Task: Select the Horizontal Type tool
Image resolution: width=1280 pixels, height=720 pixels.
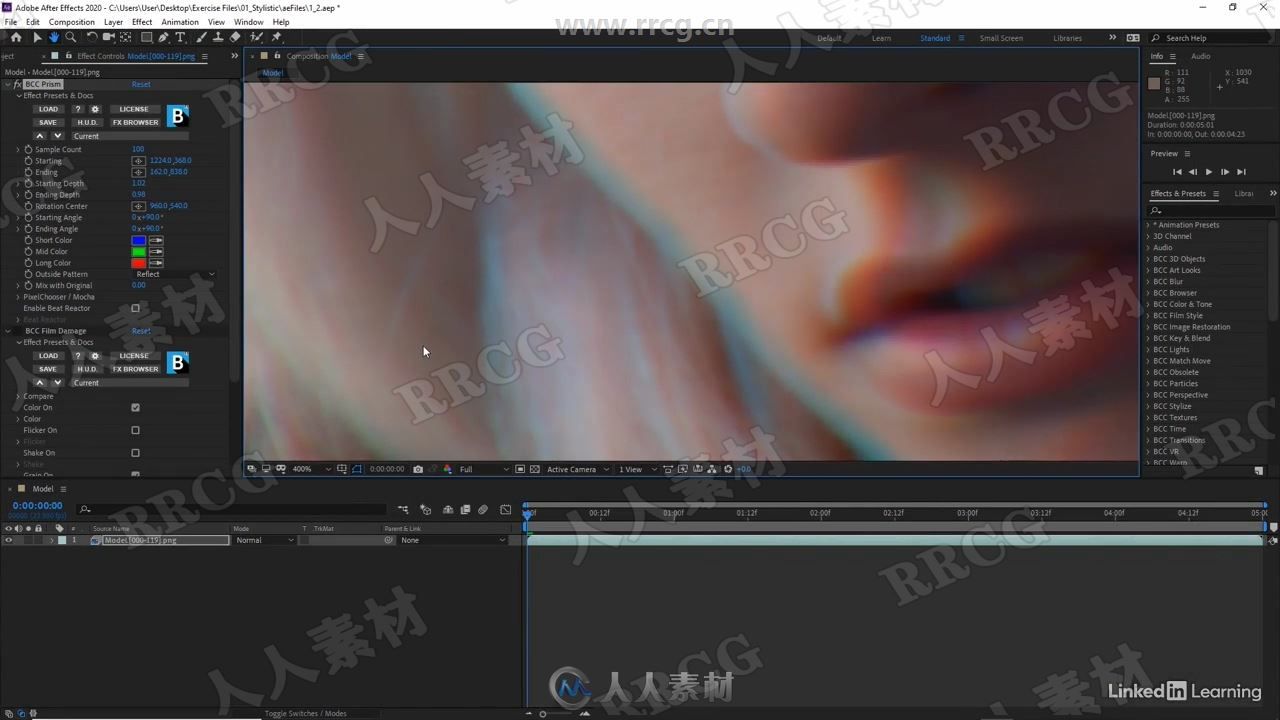Action: click(180, 37)
